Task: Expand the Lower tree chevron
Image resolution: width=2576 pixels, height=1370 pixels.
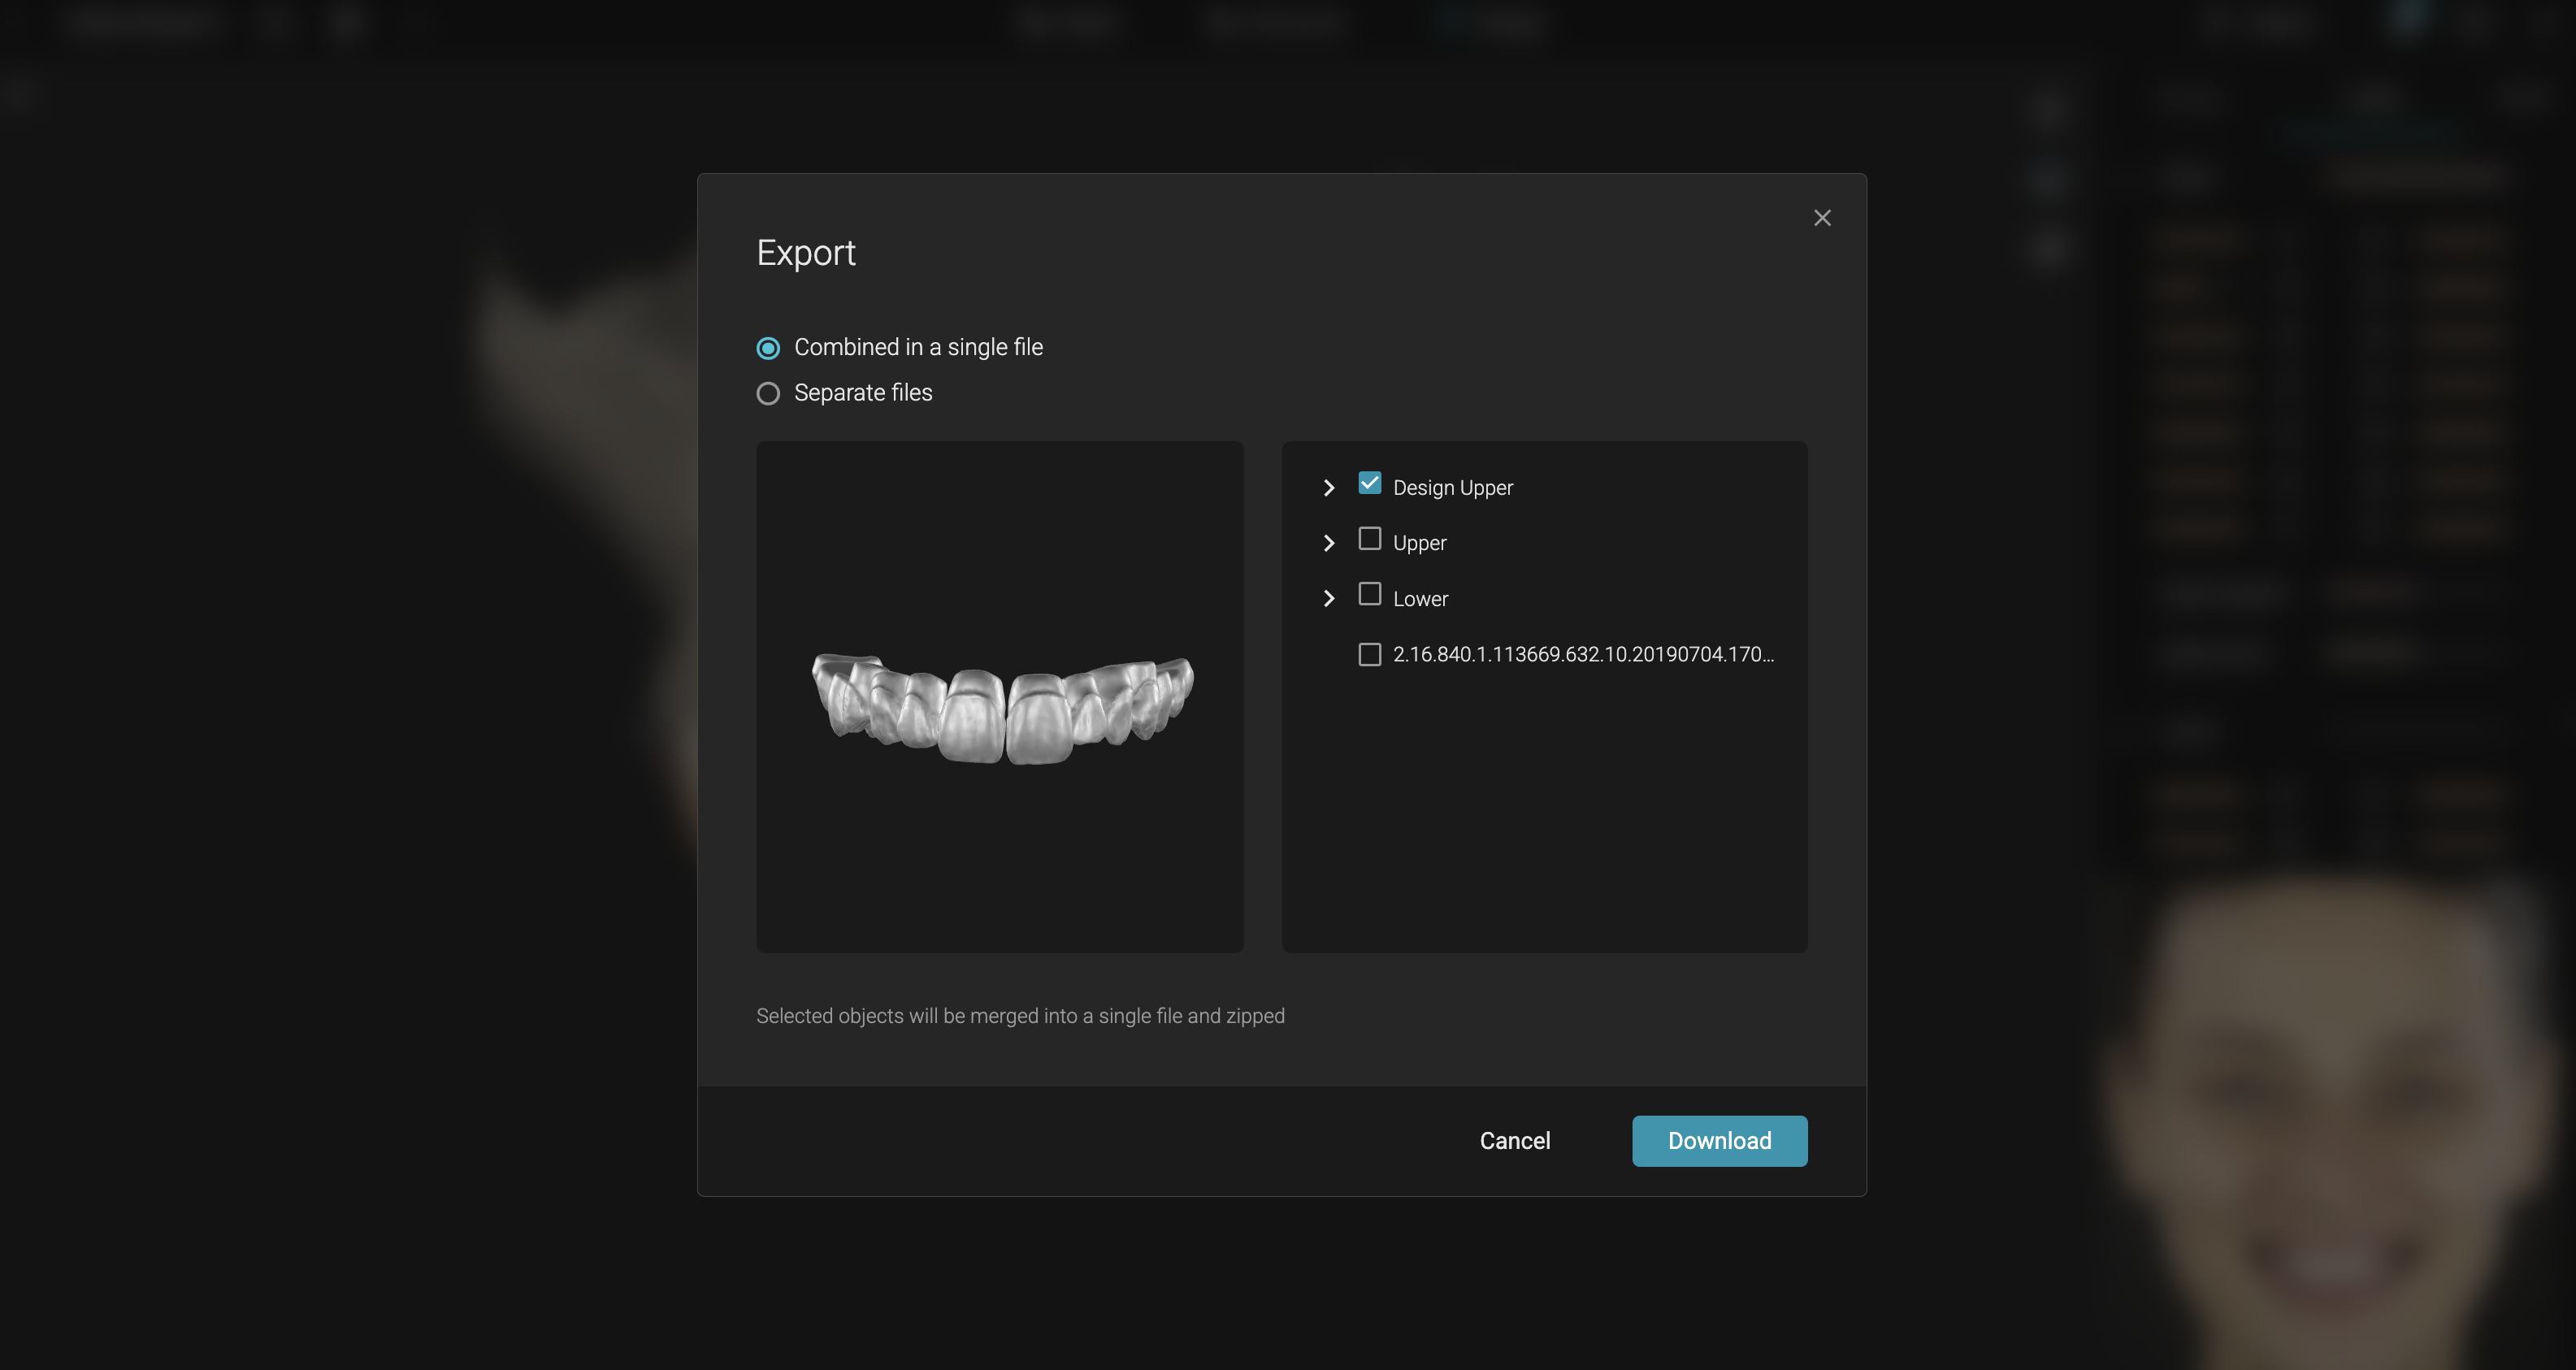Action: click(x=1329, y=599)
